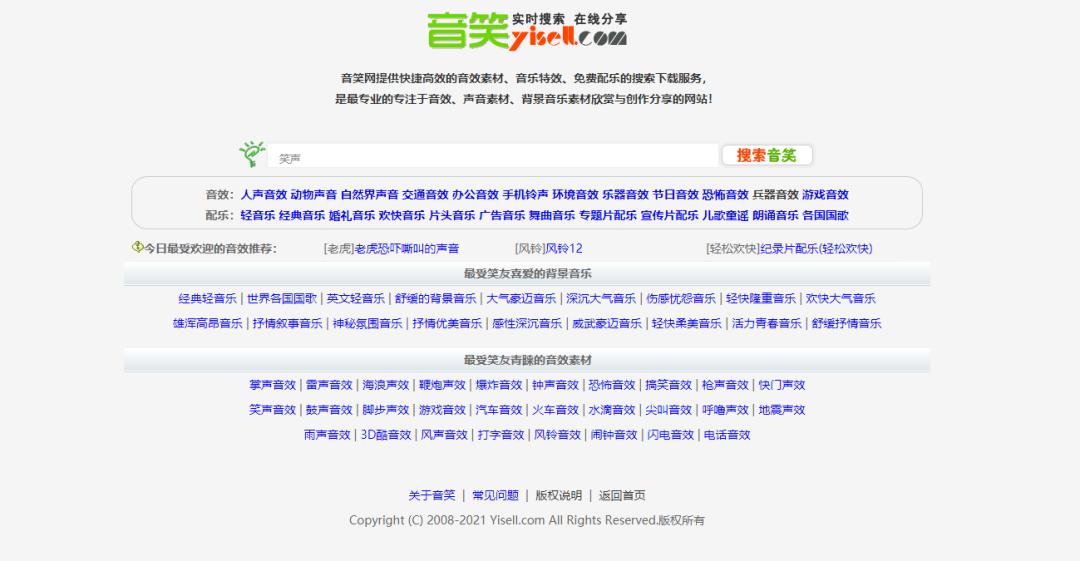Select the 各国国歌 category
The height and width of the screenshot is (561, 1080).
click(x=825, y=215)
